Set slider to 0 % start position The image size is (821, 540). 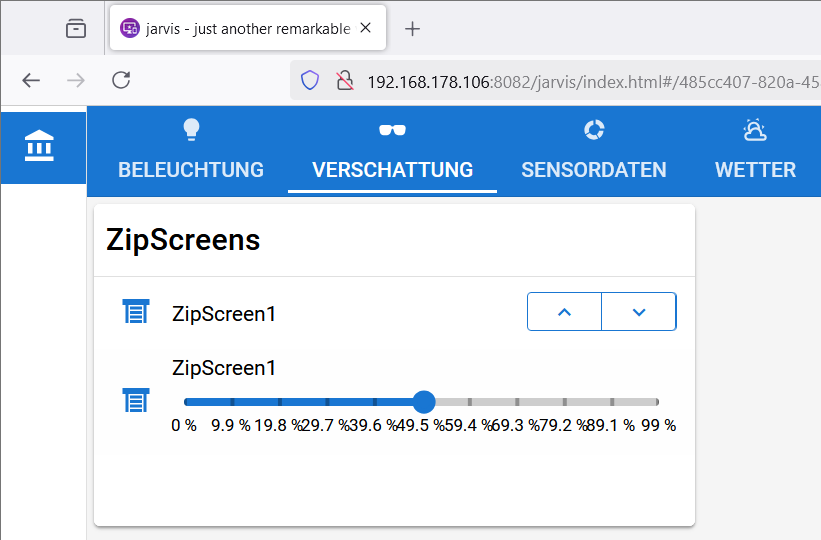click(x=186, y=402)
